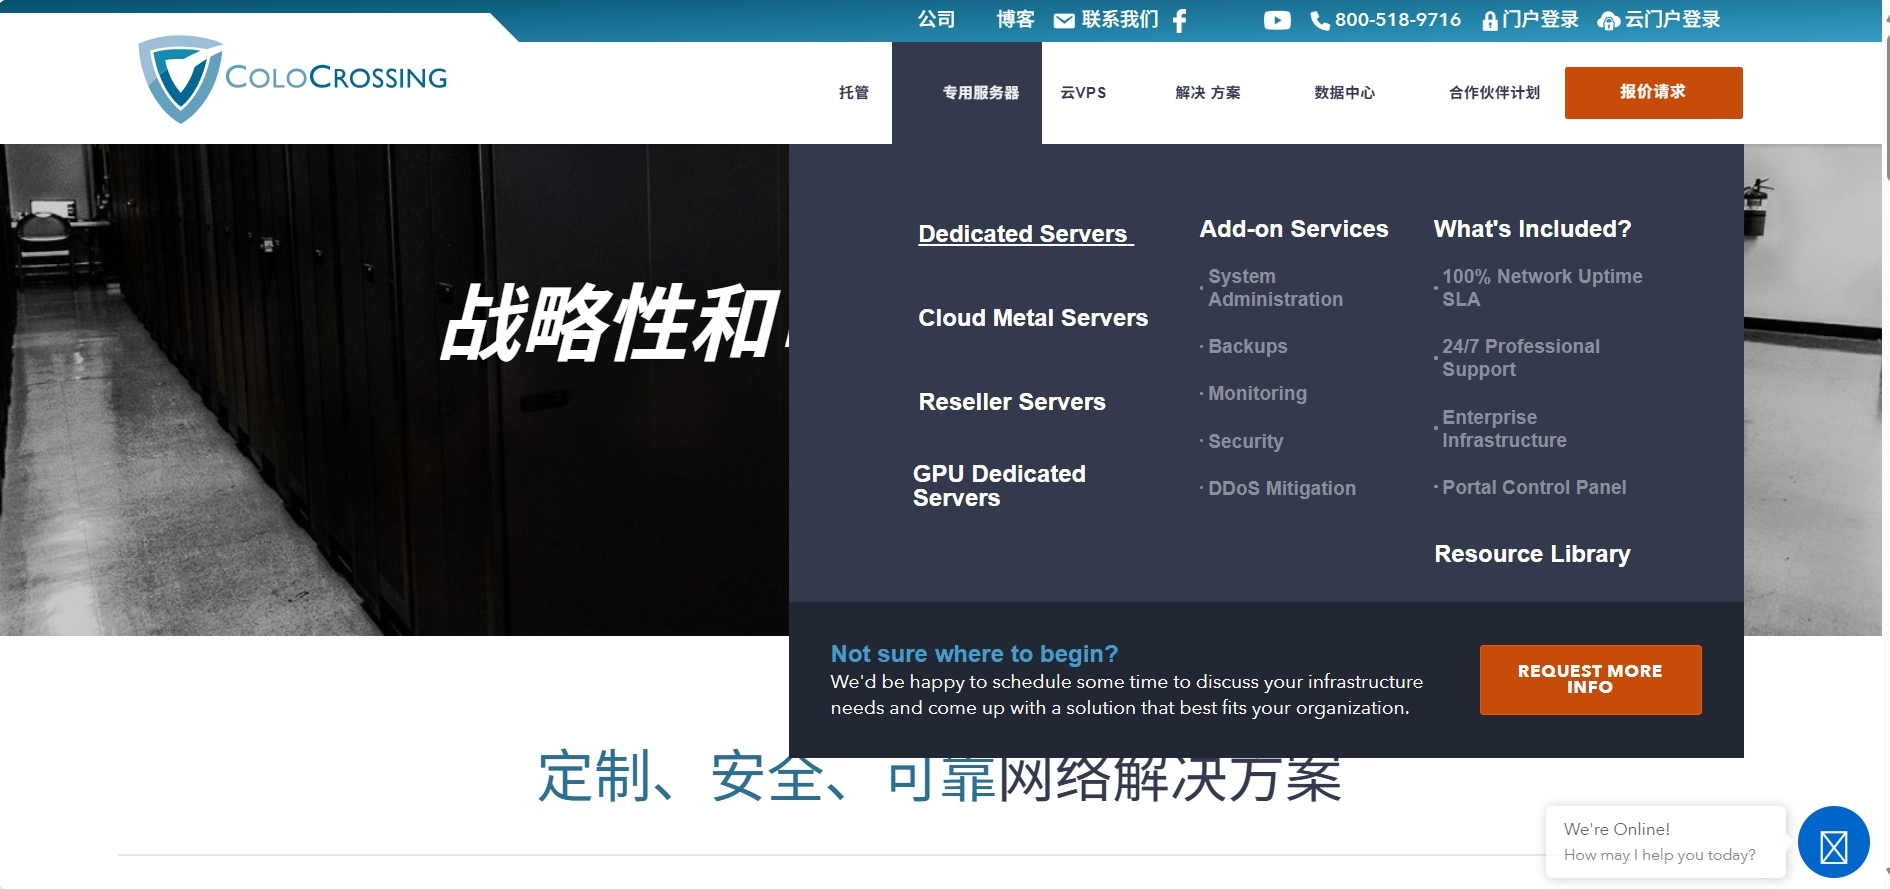Screen dimensions: 1890x889
Task: Expand the 云VPS navigation menu
Action: point(1083,93)
